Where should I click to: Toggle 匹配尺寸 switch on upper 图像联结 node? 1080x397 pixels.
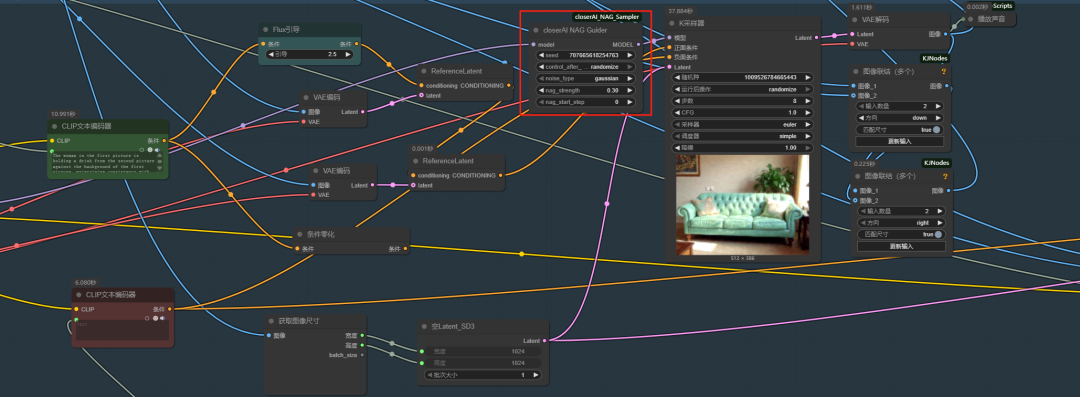[x=937, y=129]
